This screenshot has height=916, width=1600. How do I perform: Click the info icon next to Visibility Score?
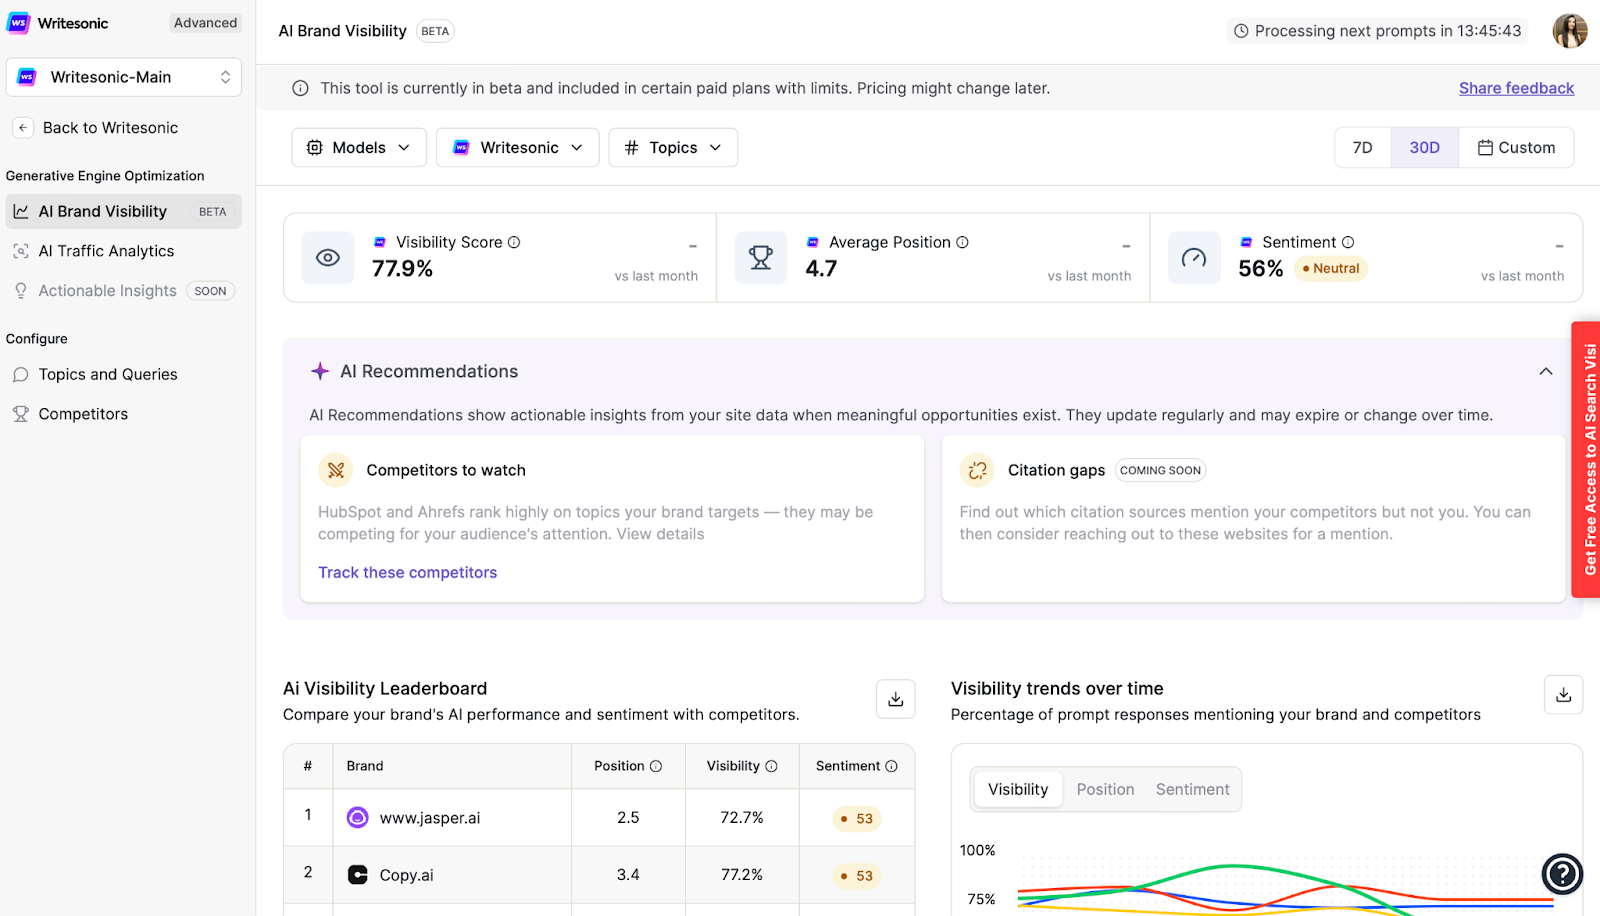[x=514, y=242]
